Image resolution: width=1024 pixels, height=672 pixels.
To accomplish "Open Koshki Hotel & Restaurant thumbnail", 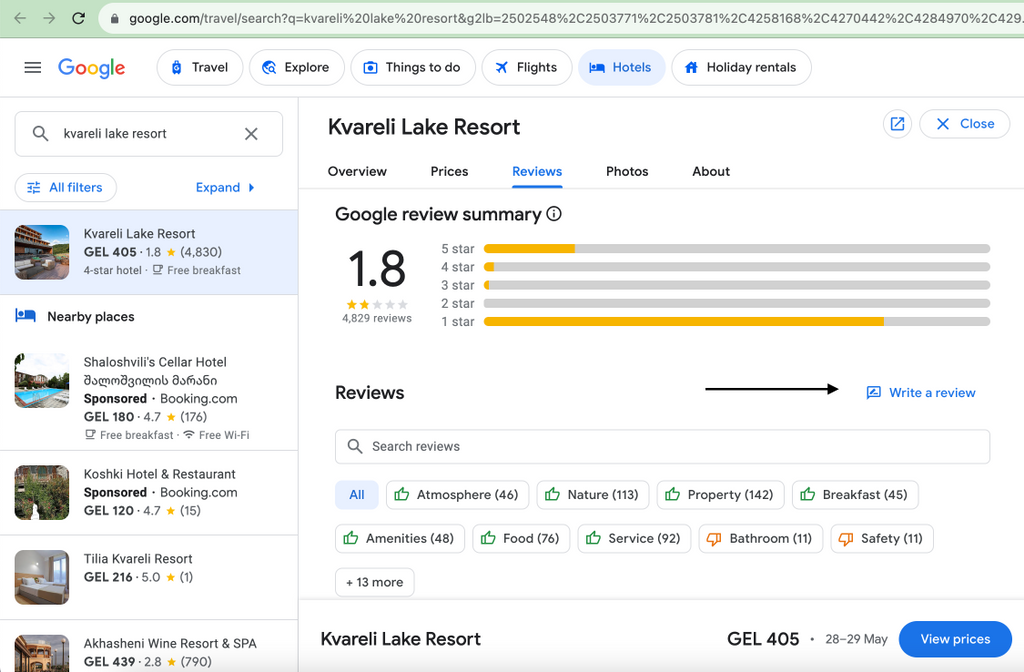I will pos(42,492).
